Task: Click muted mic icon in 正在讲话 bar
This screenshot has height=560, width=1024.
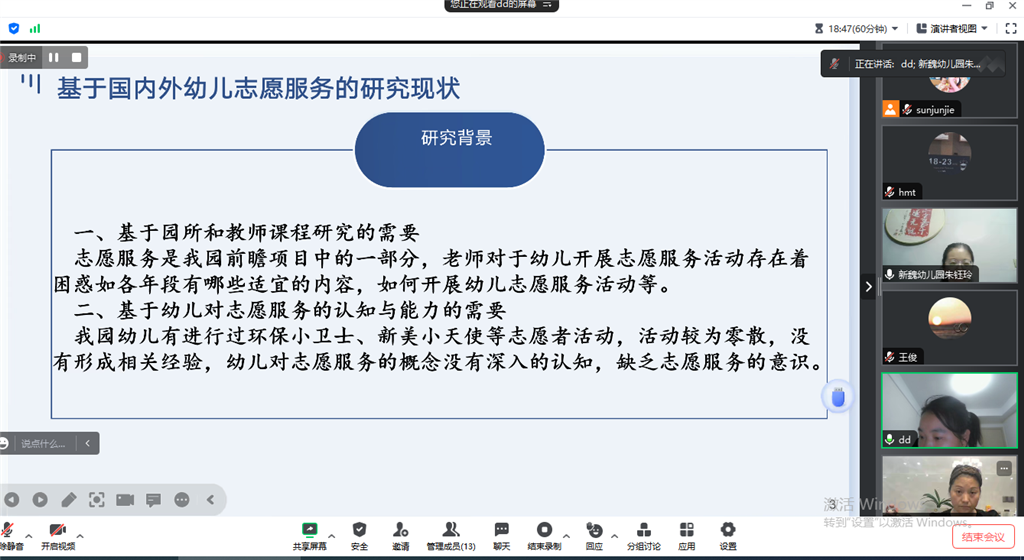Action: 835,64
